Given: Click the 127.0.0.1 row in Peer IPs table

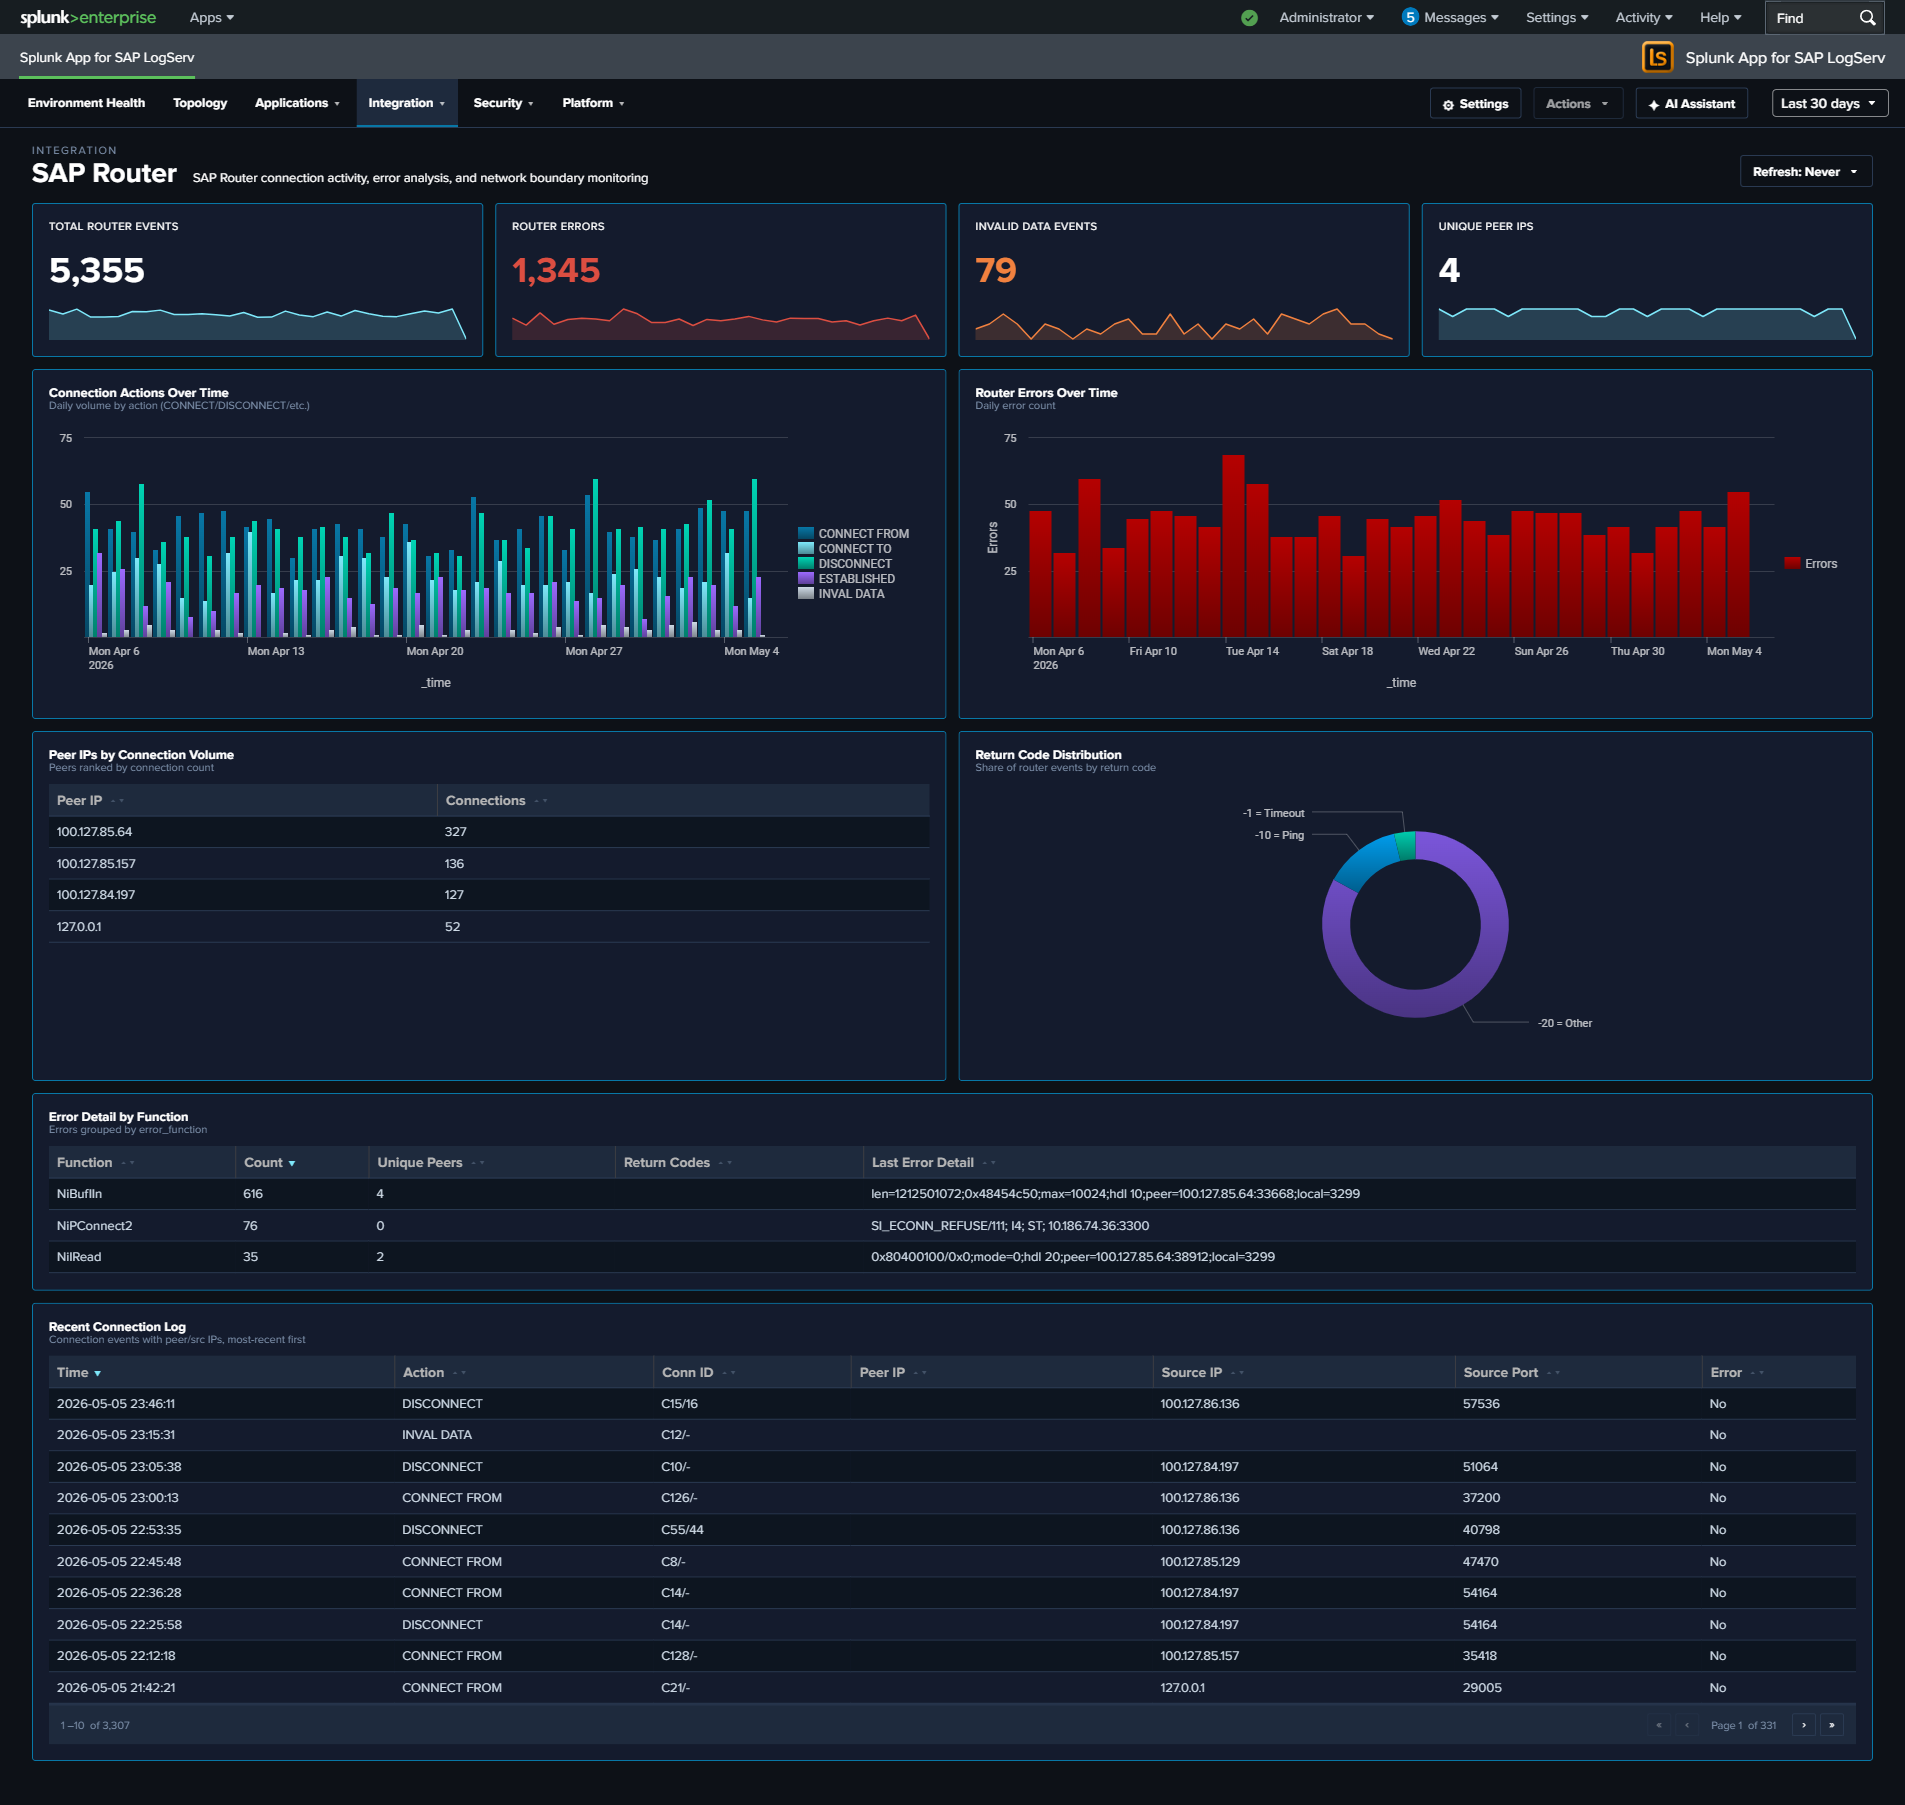Looking at the screenshot, I should (x=489, y=927).
